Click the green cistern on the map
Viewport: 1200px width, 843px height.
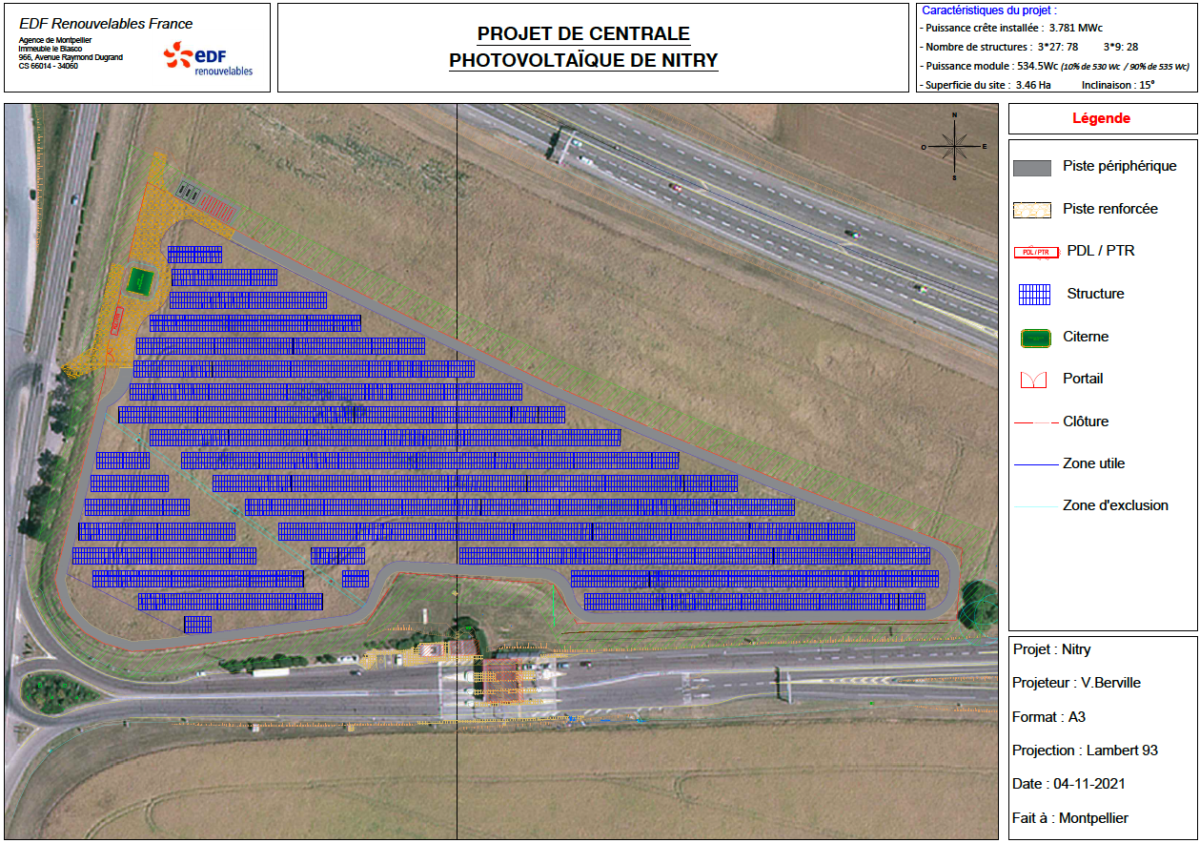point(139,281)
